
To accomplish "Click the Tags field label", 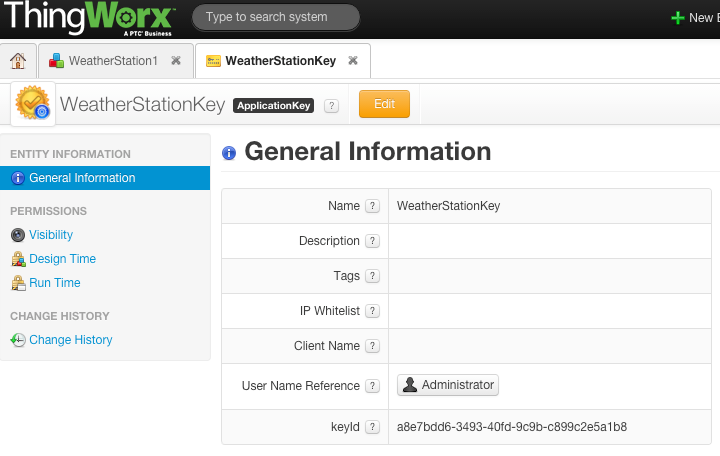I will click(x=347, y=276).
